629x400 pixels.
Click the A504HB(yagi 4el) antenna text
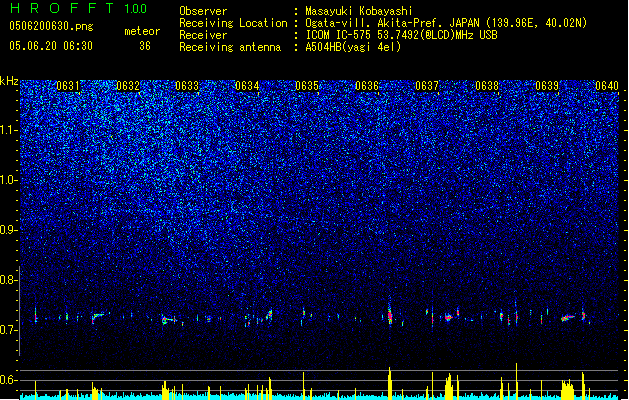tap(353, 47)
